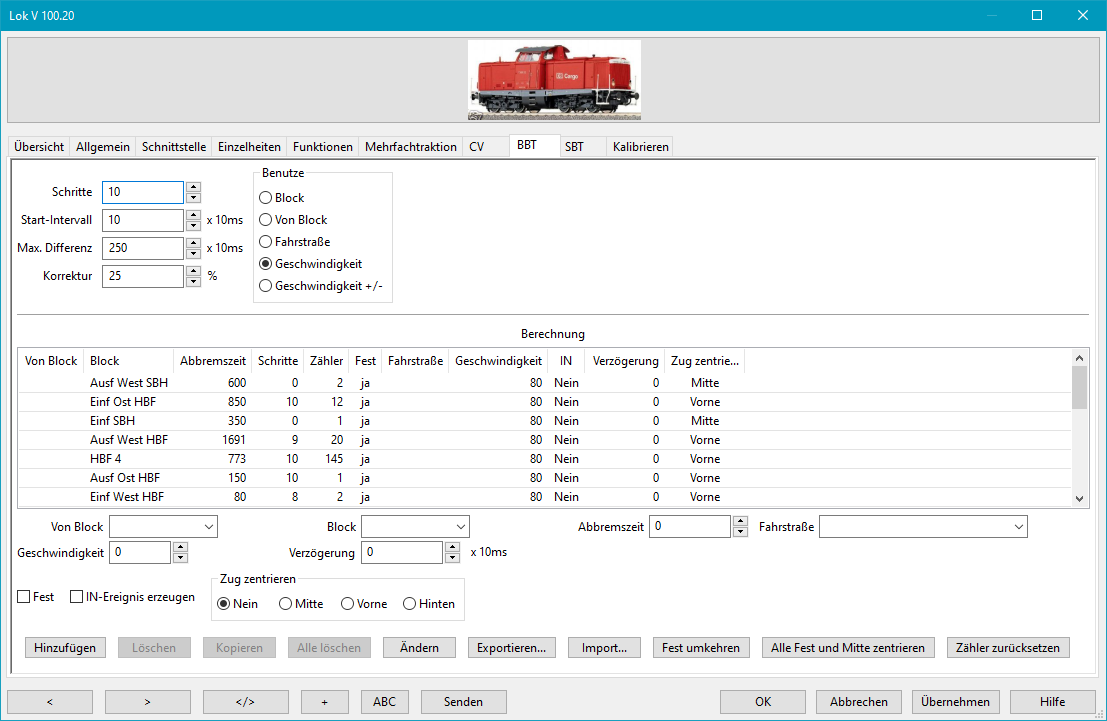Increase the Schritte value with up arrow
The image size is (1107, 721).
coord(193,187)
